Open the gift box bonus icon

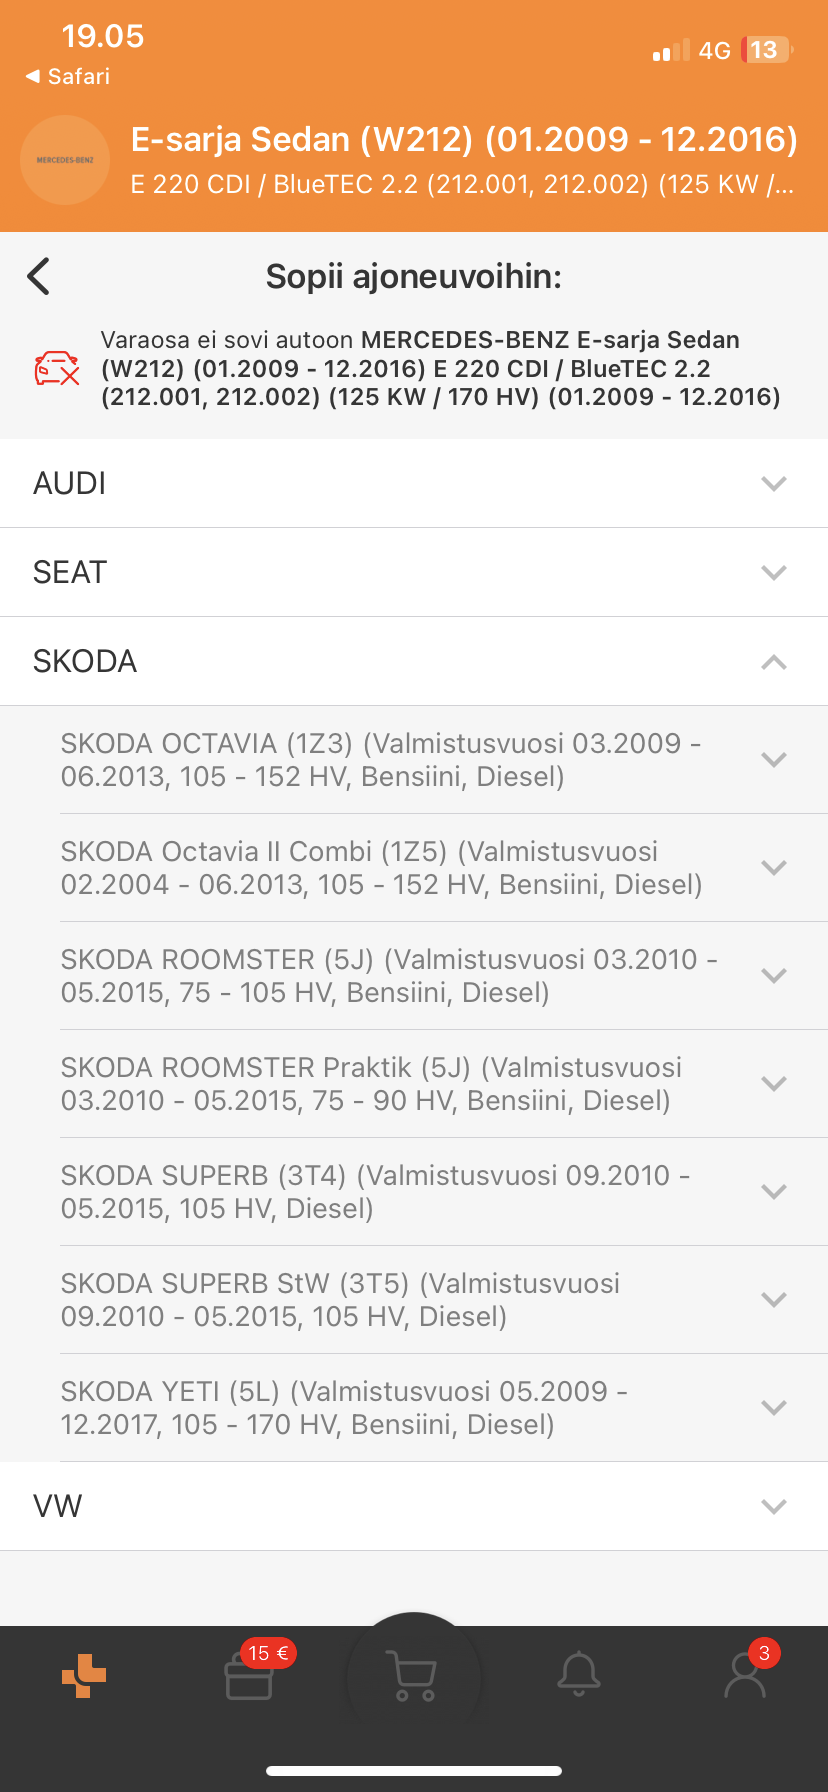249,1676
